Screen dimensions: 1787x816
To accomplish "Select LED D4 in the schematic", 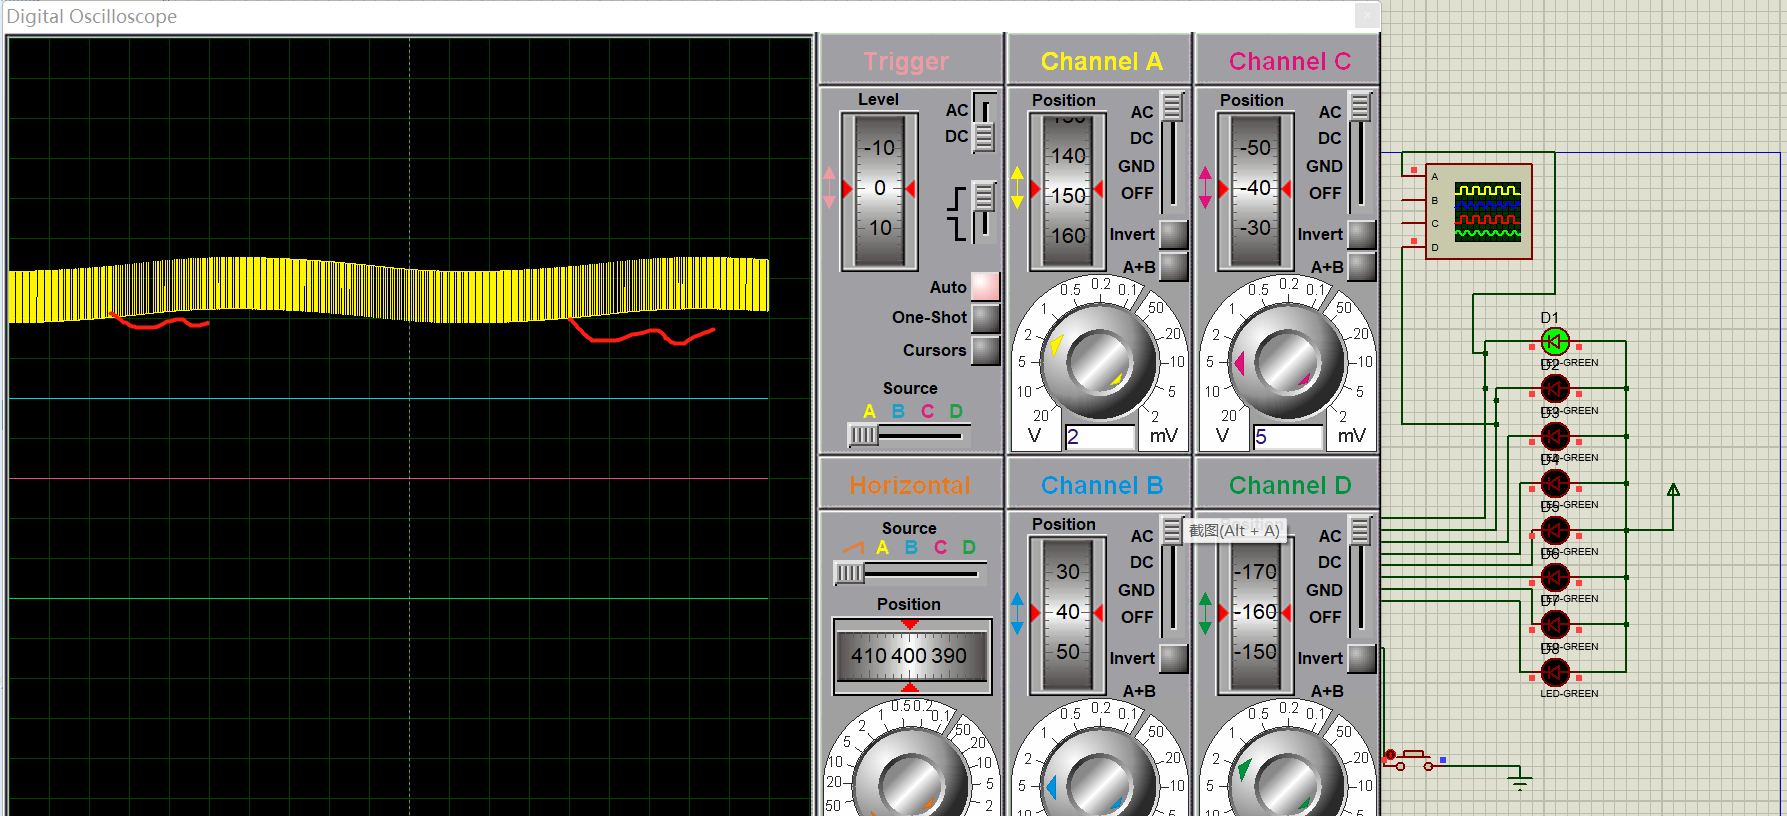I will tap(1555, 483).
